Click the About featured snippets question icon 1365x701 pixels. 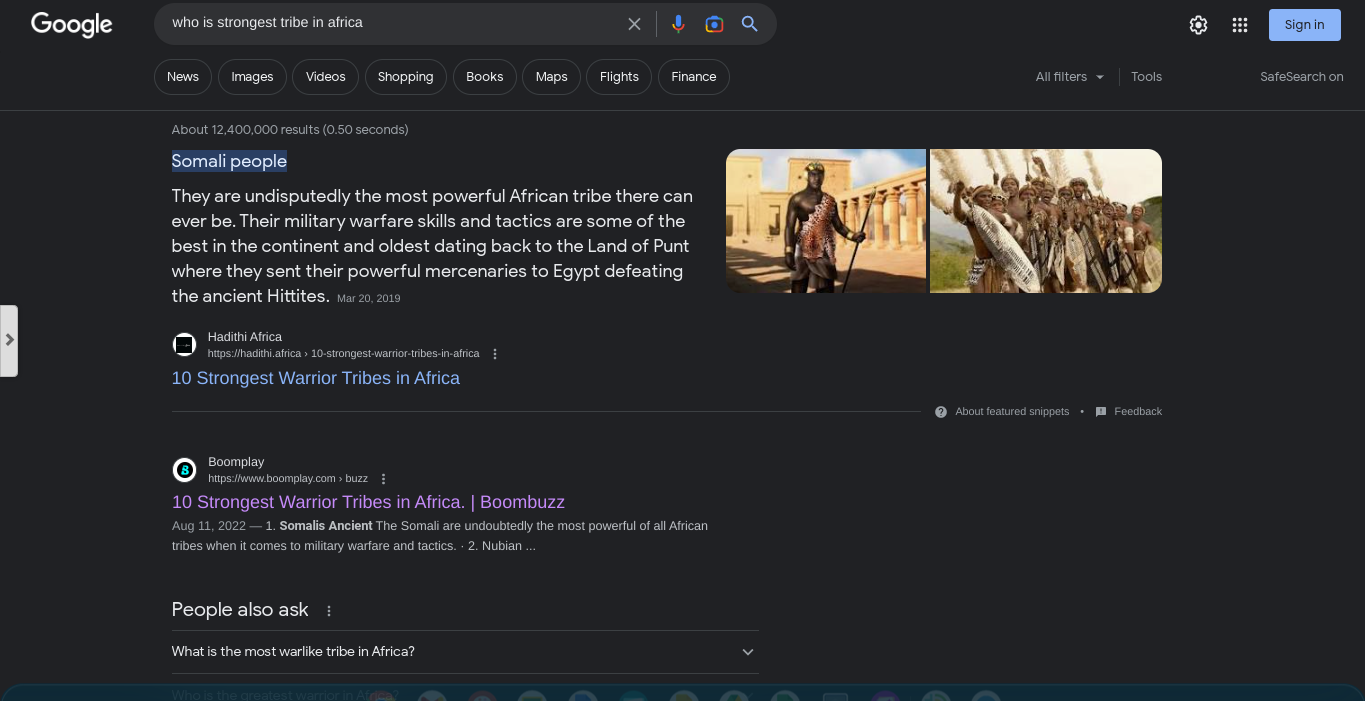point(941,412)
